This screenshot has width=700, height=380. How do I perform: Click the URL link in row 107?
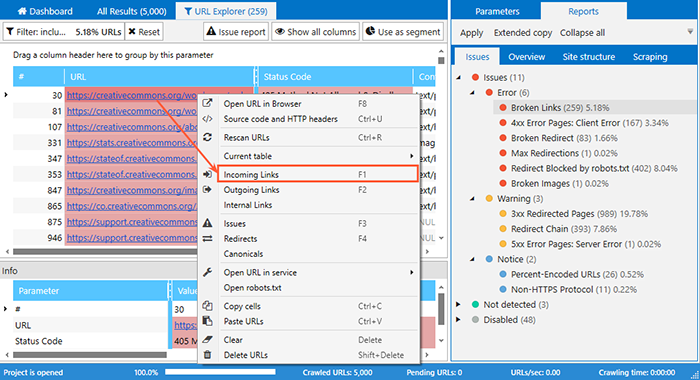(x=132, y=127)
